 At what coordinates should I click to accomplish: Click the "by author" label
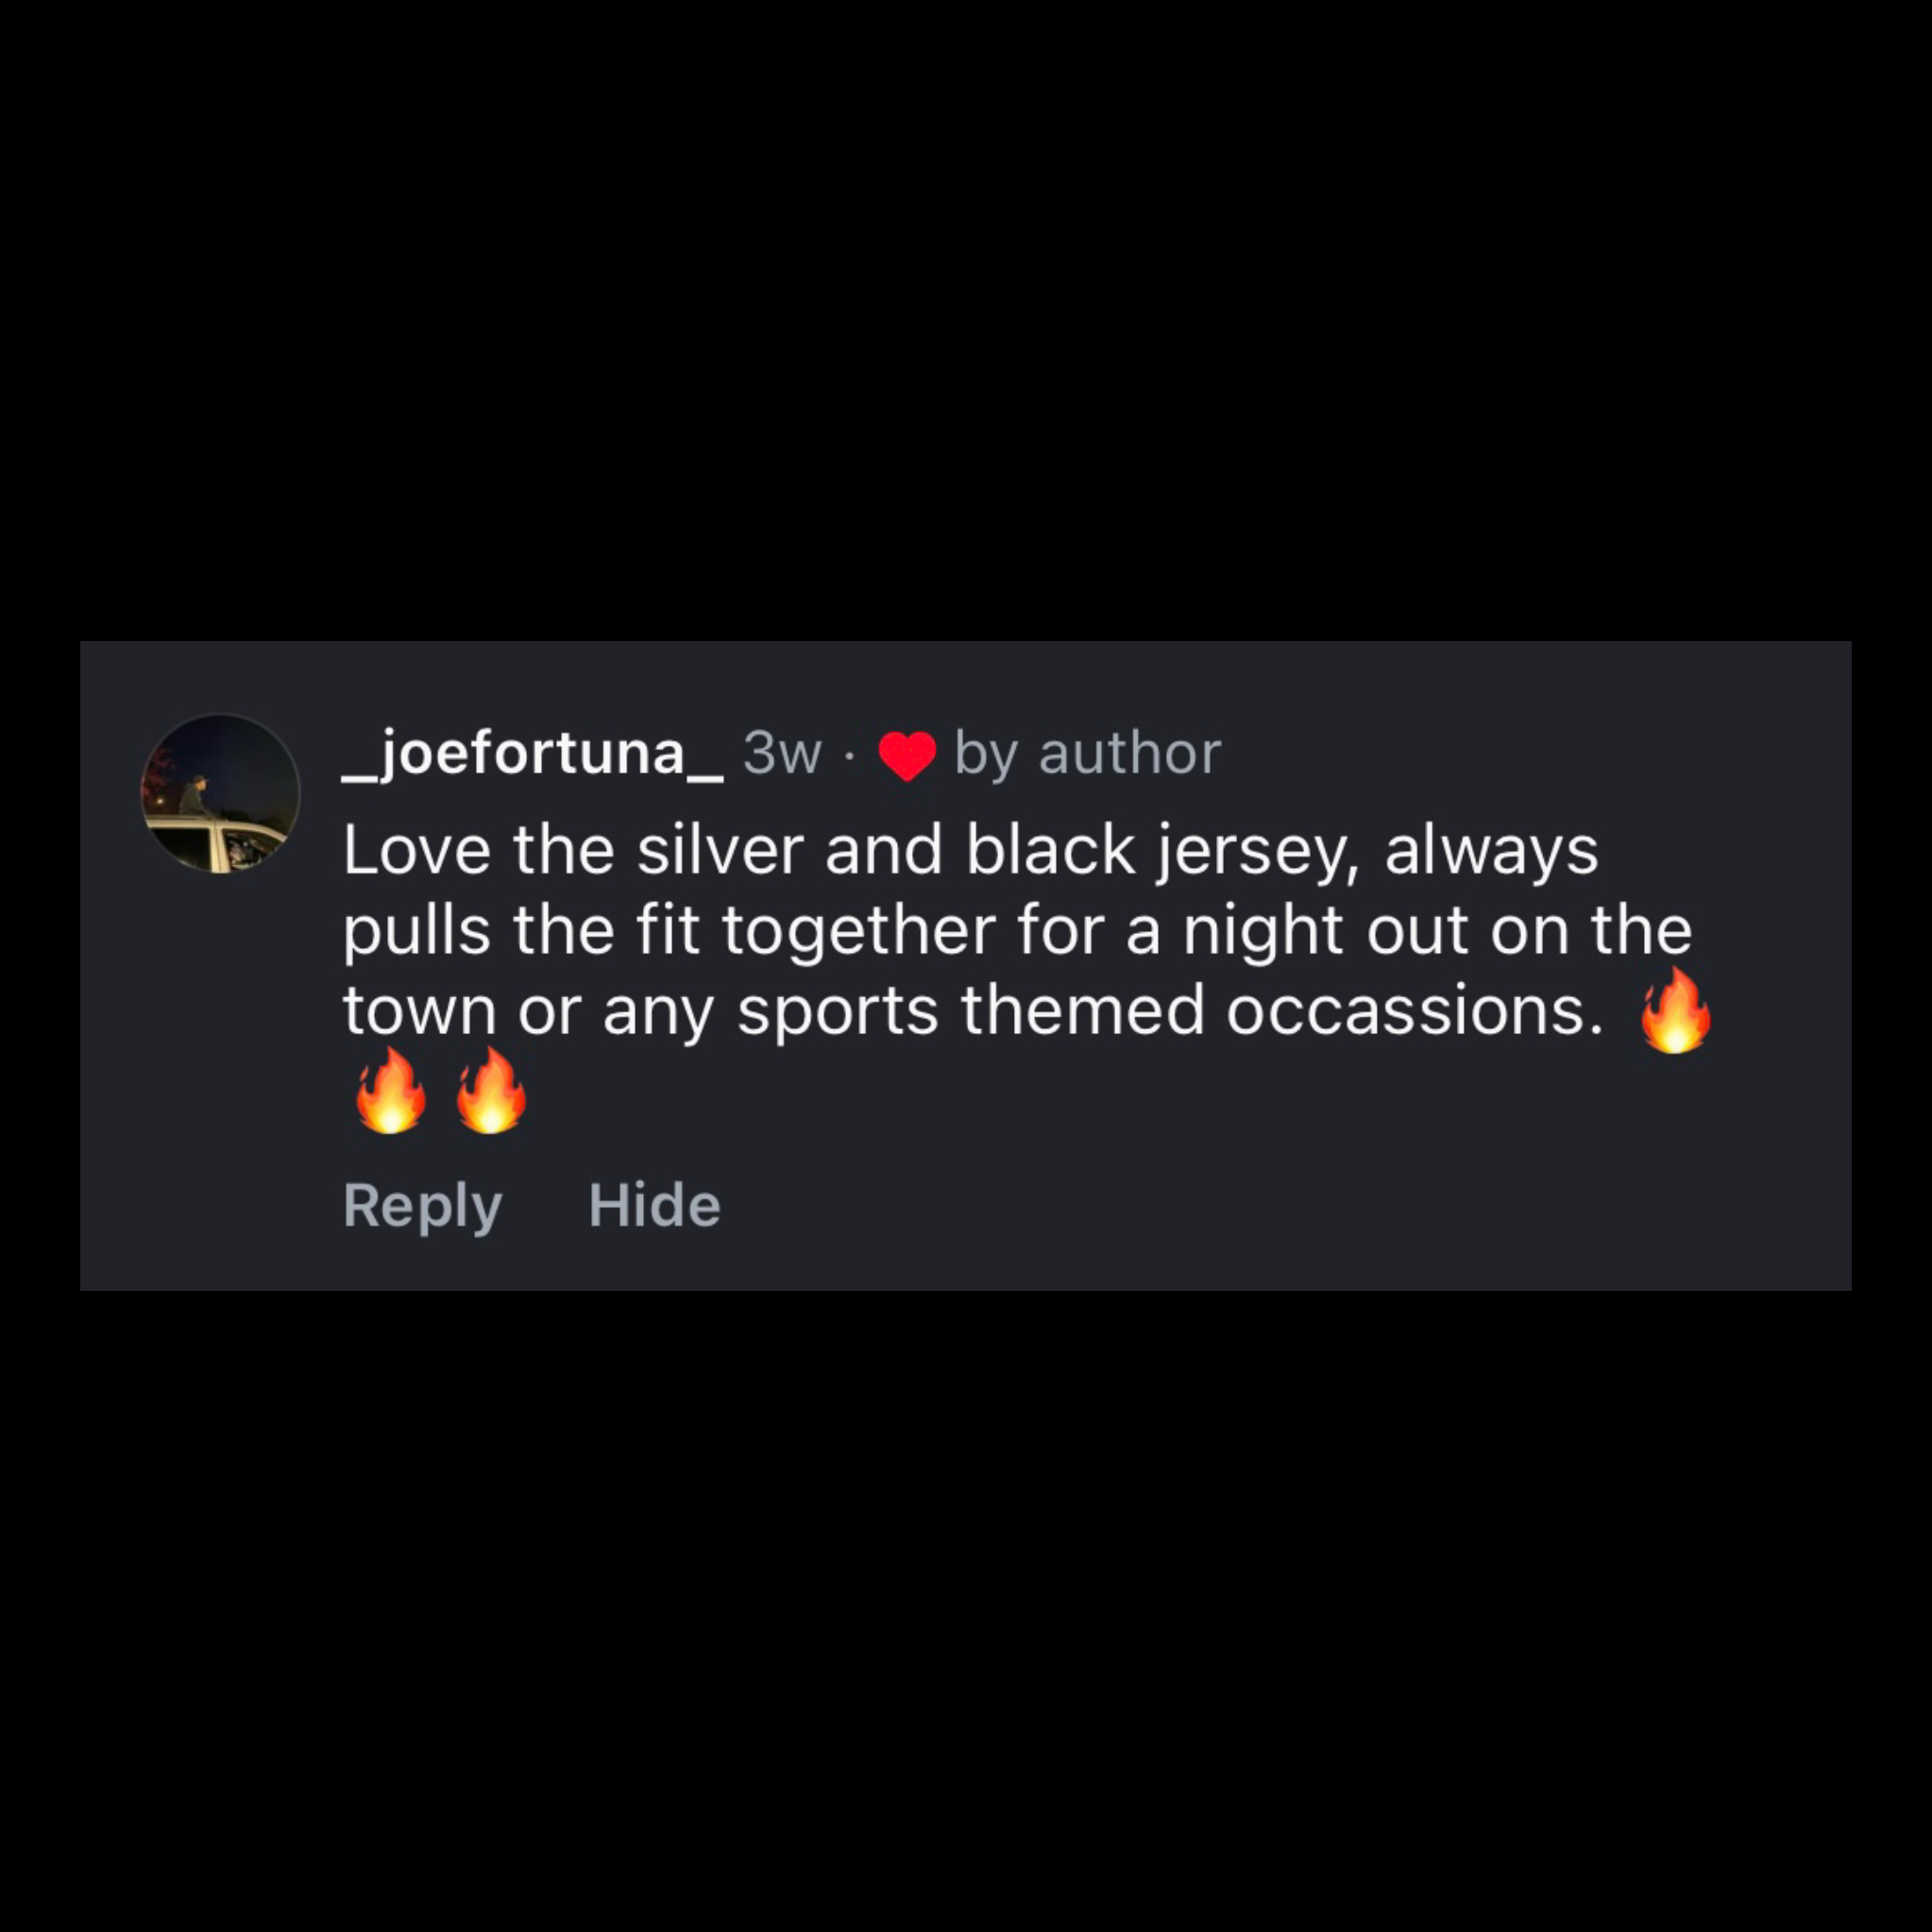click(1087, 754)
